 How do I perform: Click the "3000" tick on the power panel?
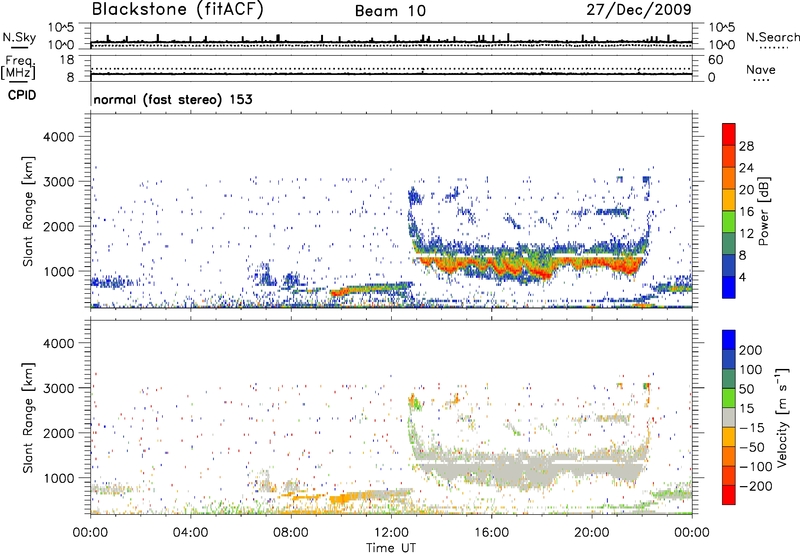[59, 182]
